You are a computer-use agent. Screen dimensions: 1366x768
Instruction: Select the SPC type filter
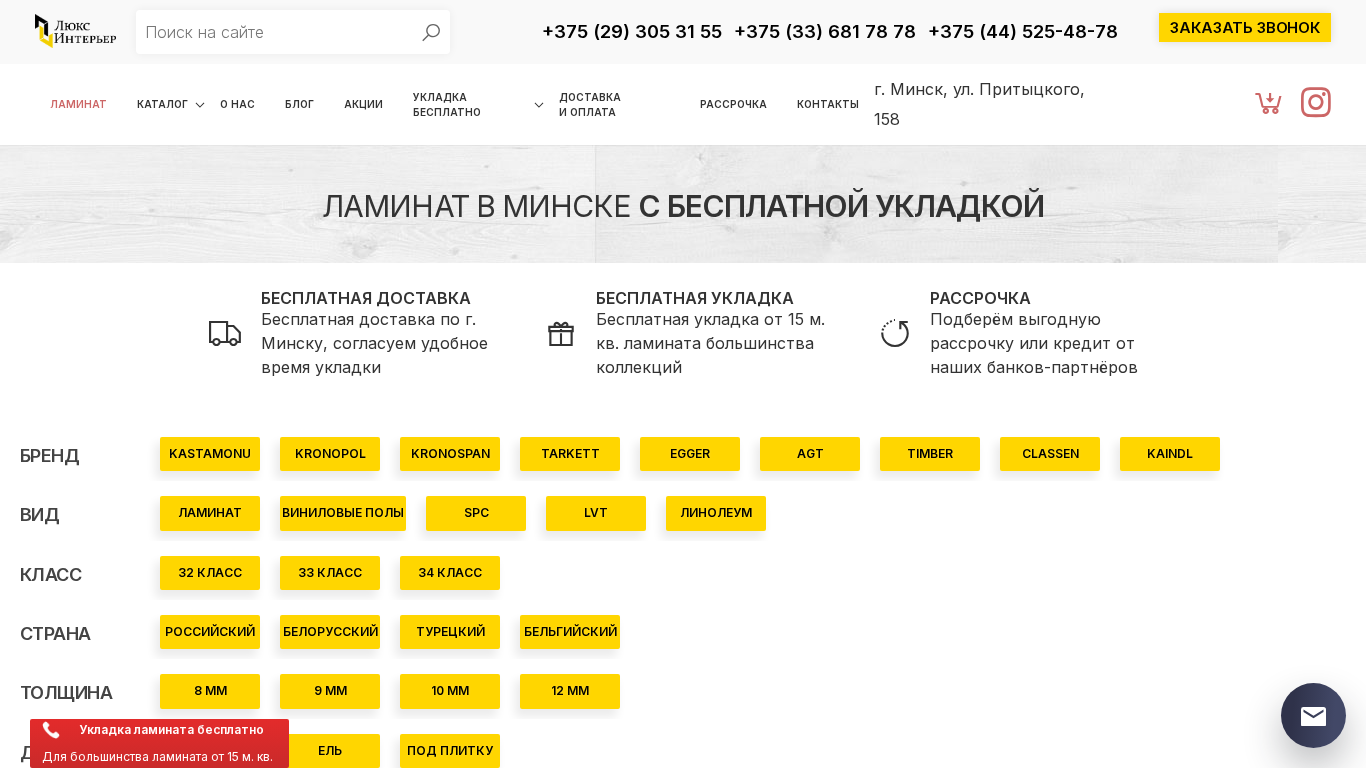[x=476, y=513]
